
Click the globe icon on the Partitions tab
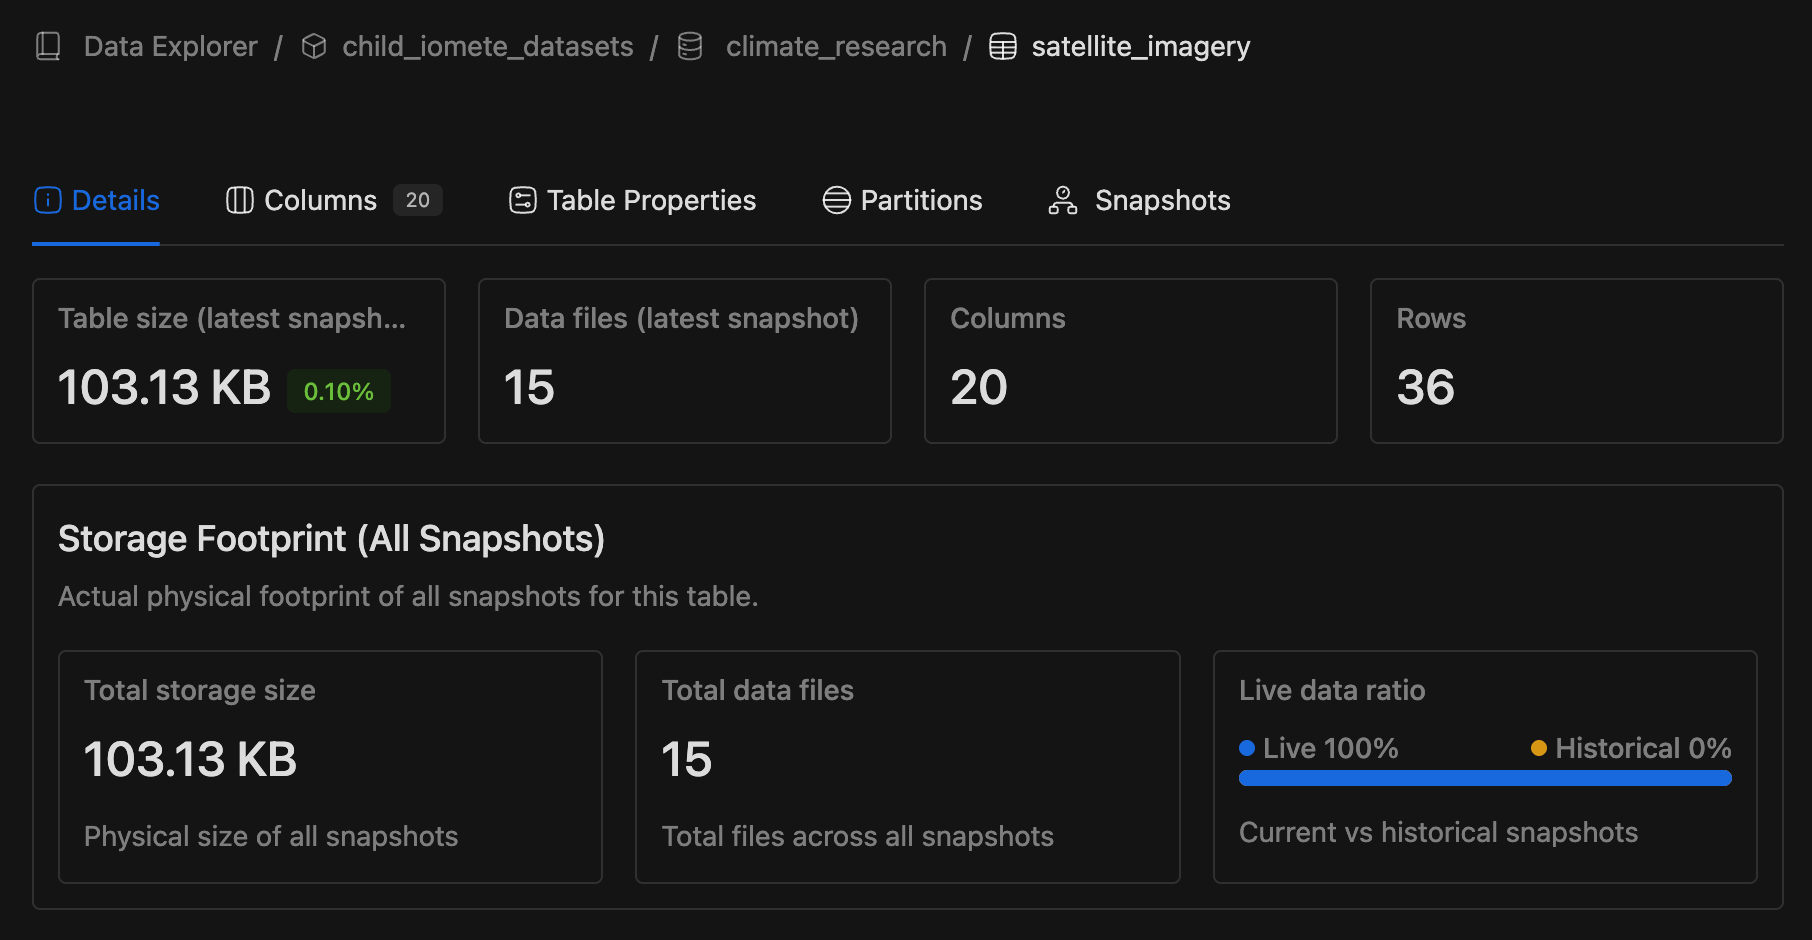(836, 200)
